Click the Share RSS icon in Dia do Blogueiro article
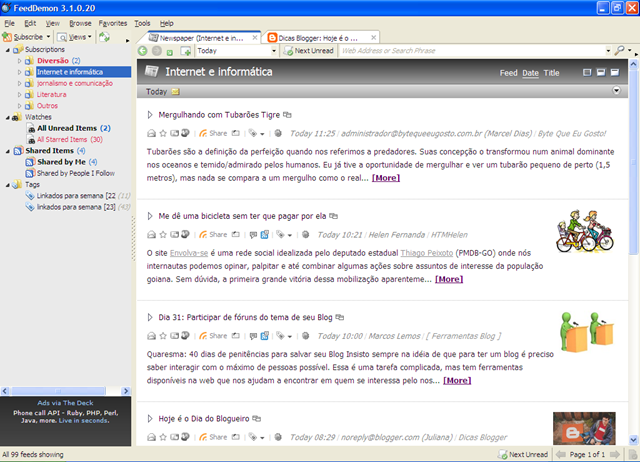640x462 pixels. (203, 437)
